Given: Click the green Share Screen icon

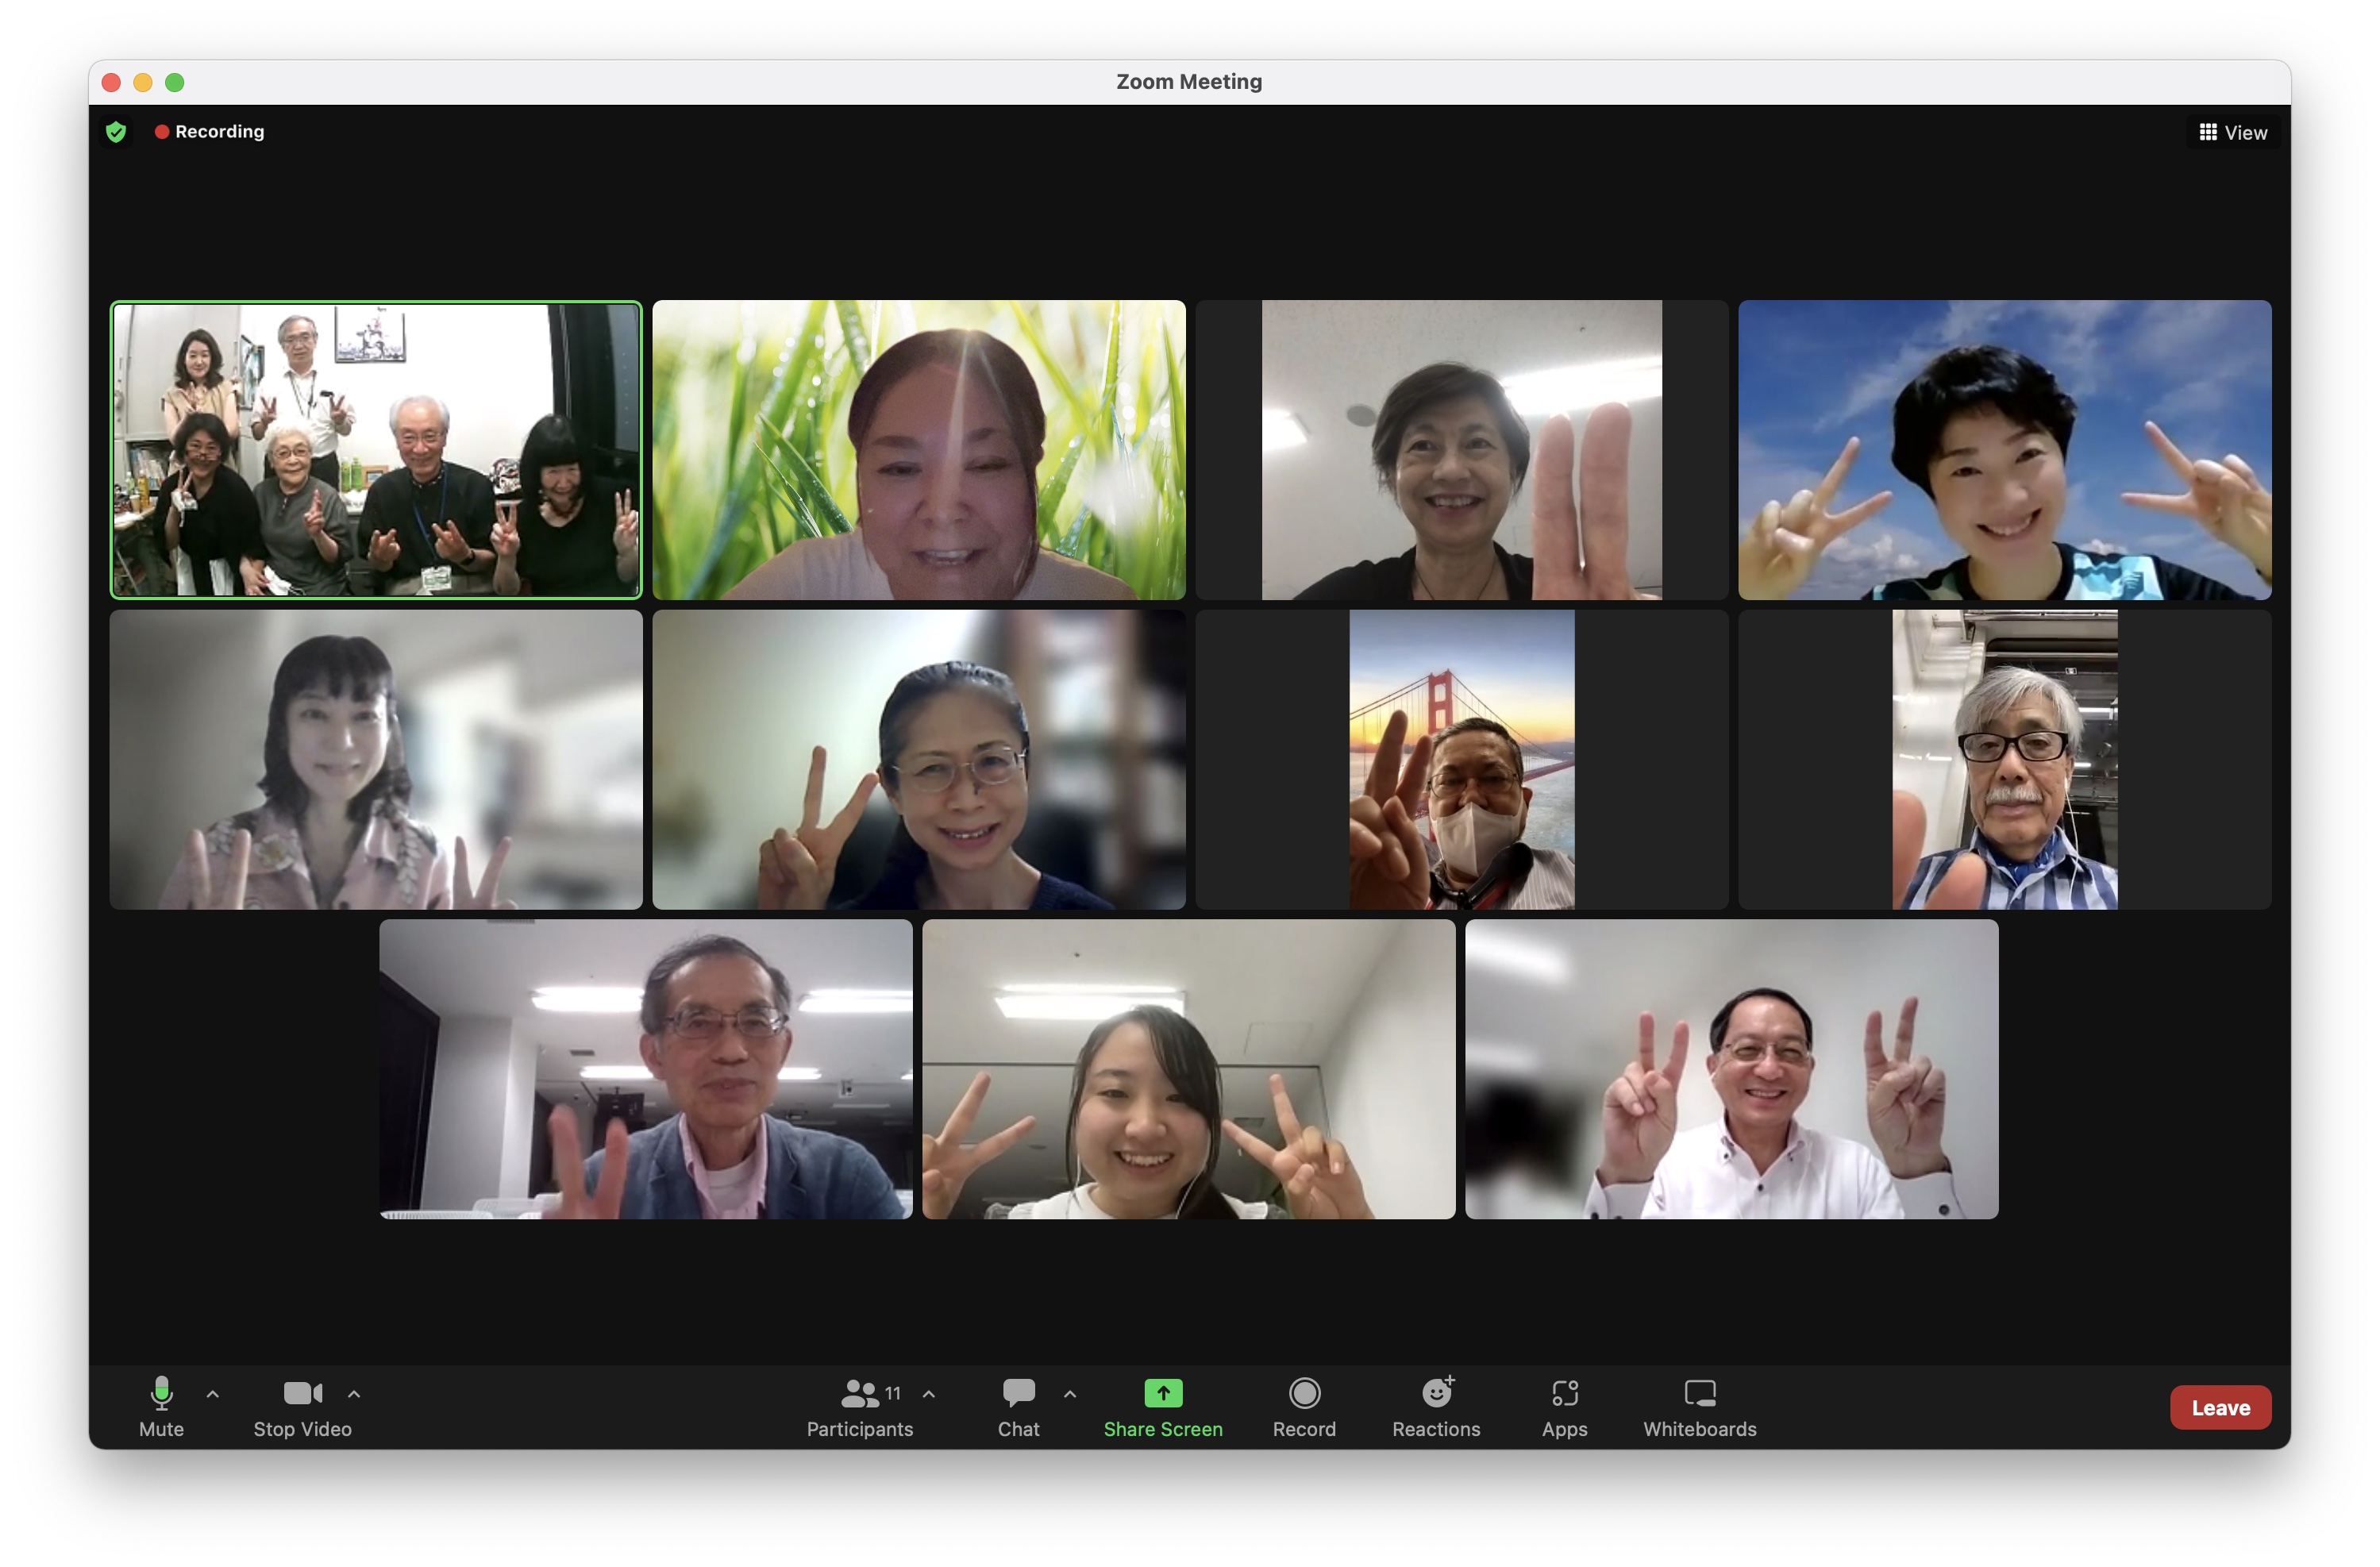Looking at the screenshot, I should click(x=1163, y=1393).
